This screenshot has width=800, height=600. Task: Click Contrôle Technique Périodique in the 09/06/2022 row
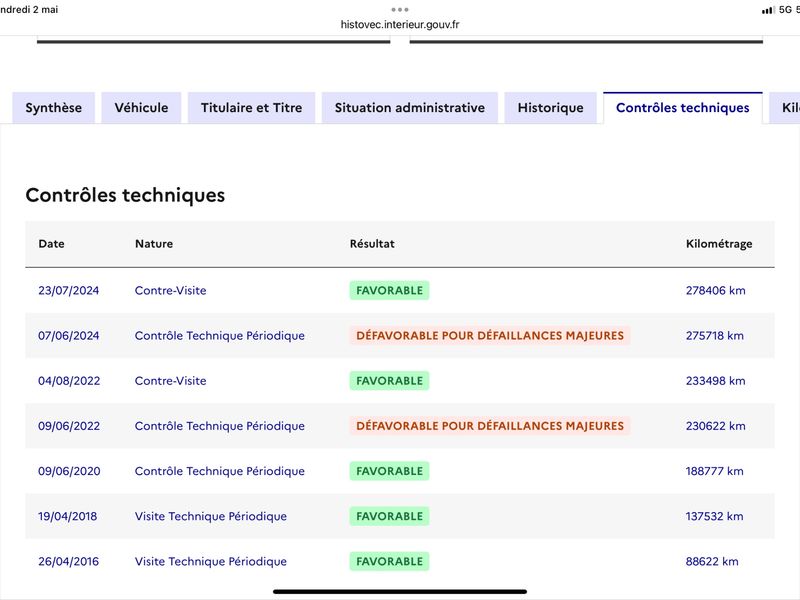(x=219, y=426)
